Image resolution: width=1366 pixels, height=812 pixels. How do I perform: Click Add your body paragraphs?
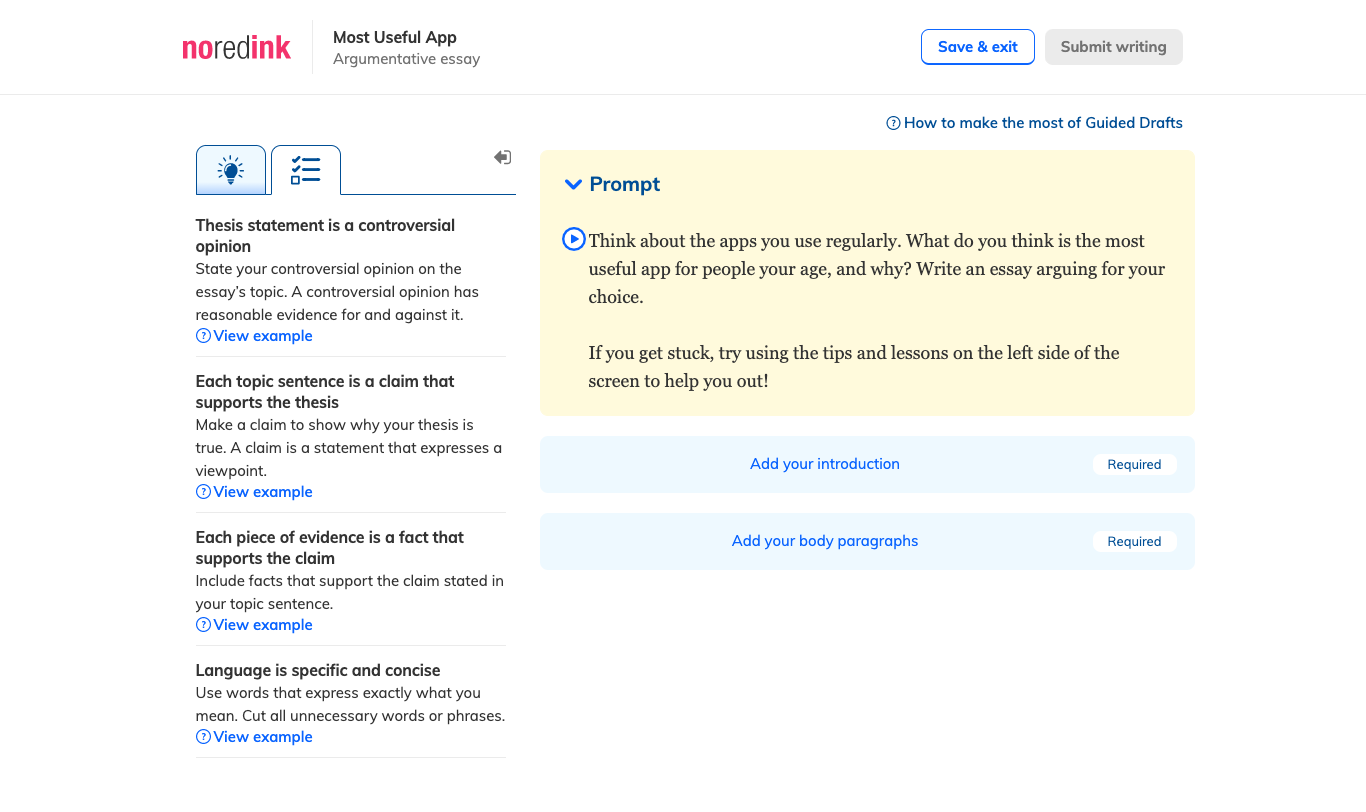point(825,541)
